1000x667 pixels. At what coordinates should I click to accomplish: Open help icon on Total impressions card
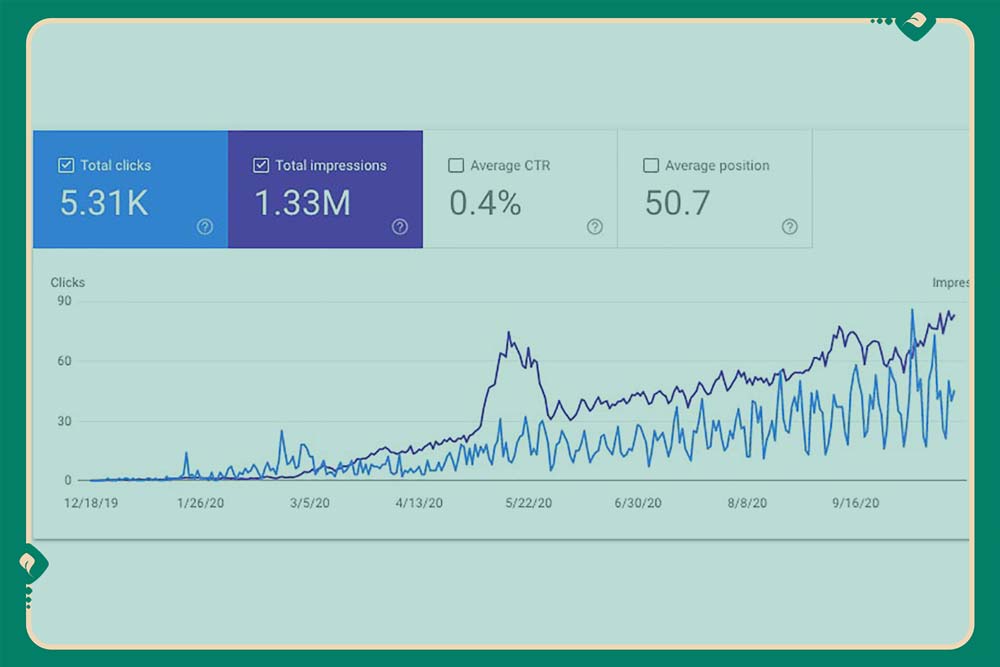point(400,227)
